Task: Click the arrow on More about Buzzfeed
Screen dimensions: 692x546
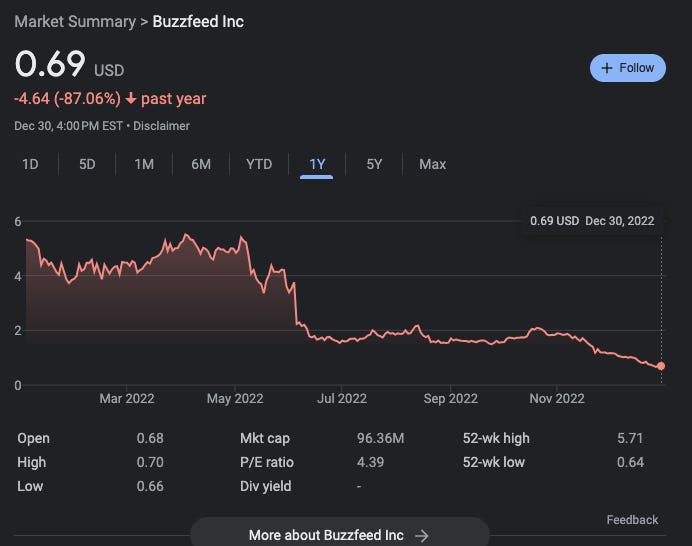Action: coord(422,536)
